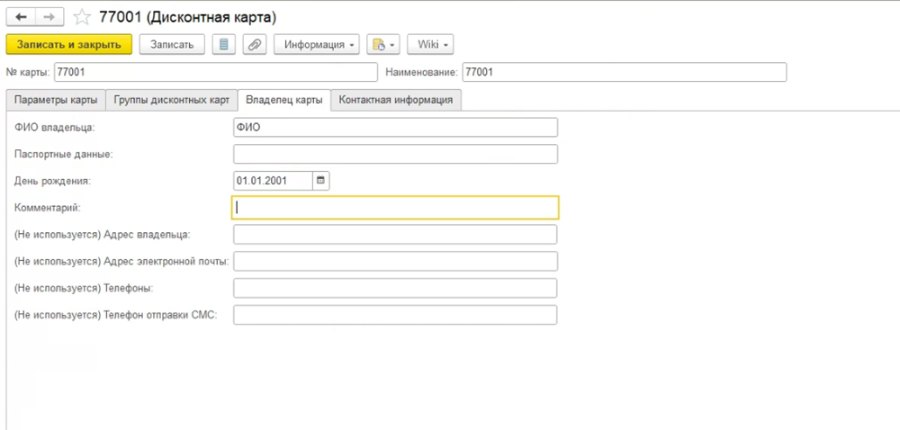This screenshot has width=900, height=430.
Task: Click the title text 77001 (Дисконтная карта)
Action: [188, 17]
